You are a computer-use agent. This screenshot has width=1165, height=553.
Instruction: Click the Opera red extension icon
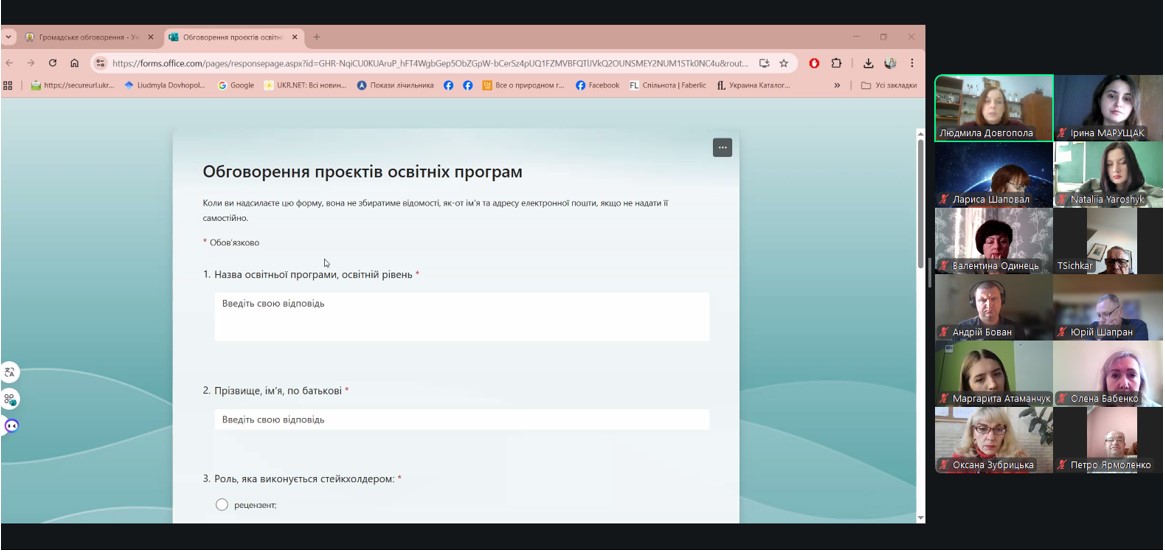[814, 63]
